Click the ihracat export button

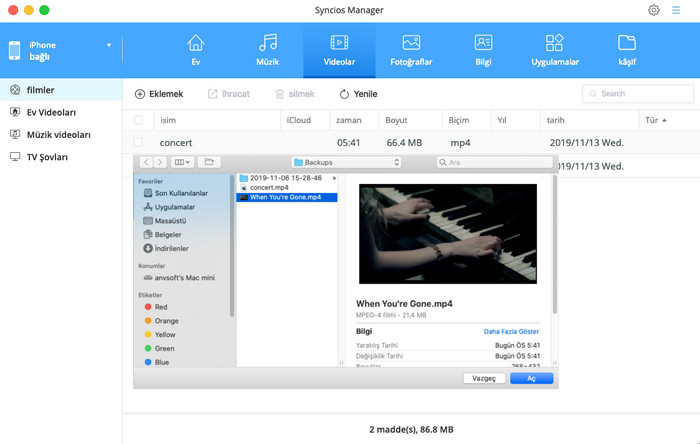point(229,94)
